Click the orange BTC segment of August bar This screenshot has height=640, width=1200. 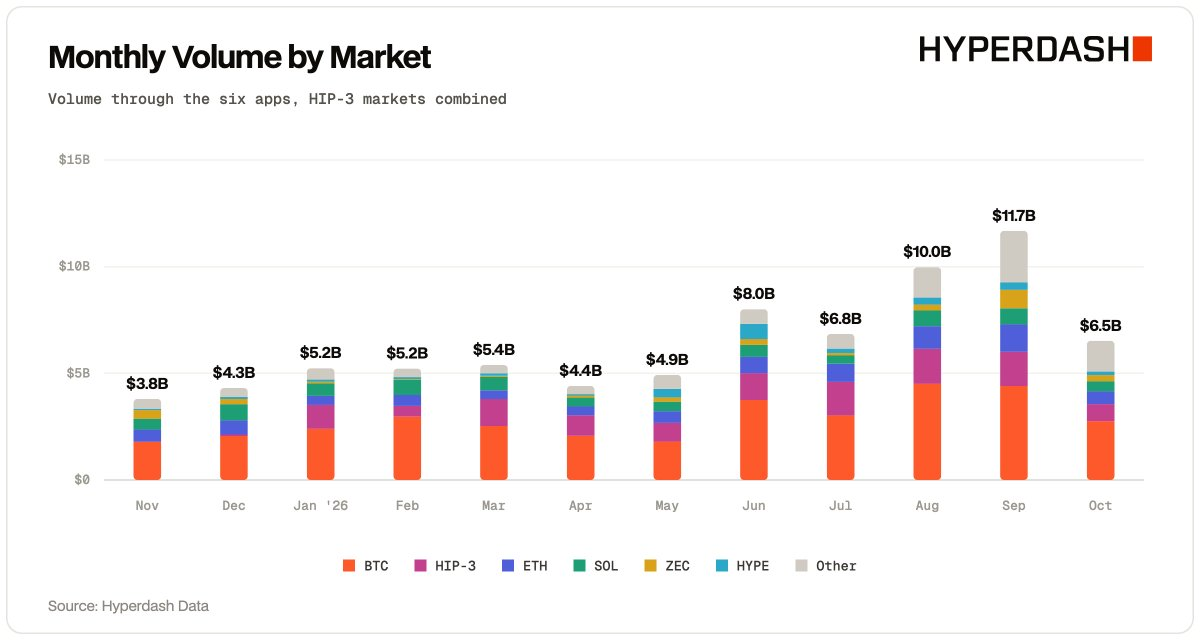pos(927,432)
